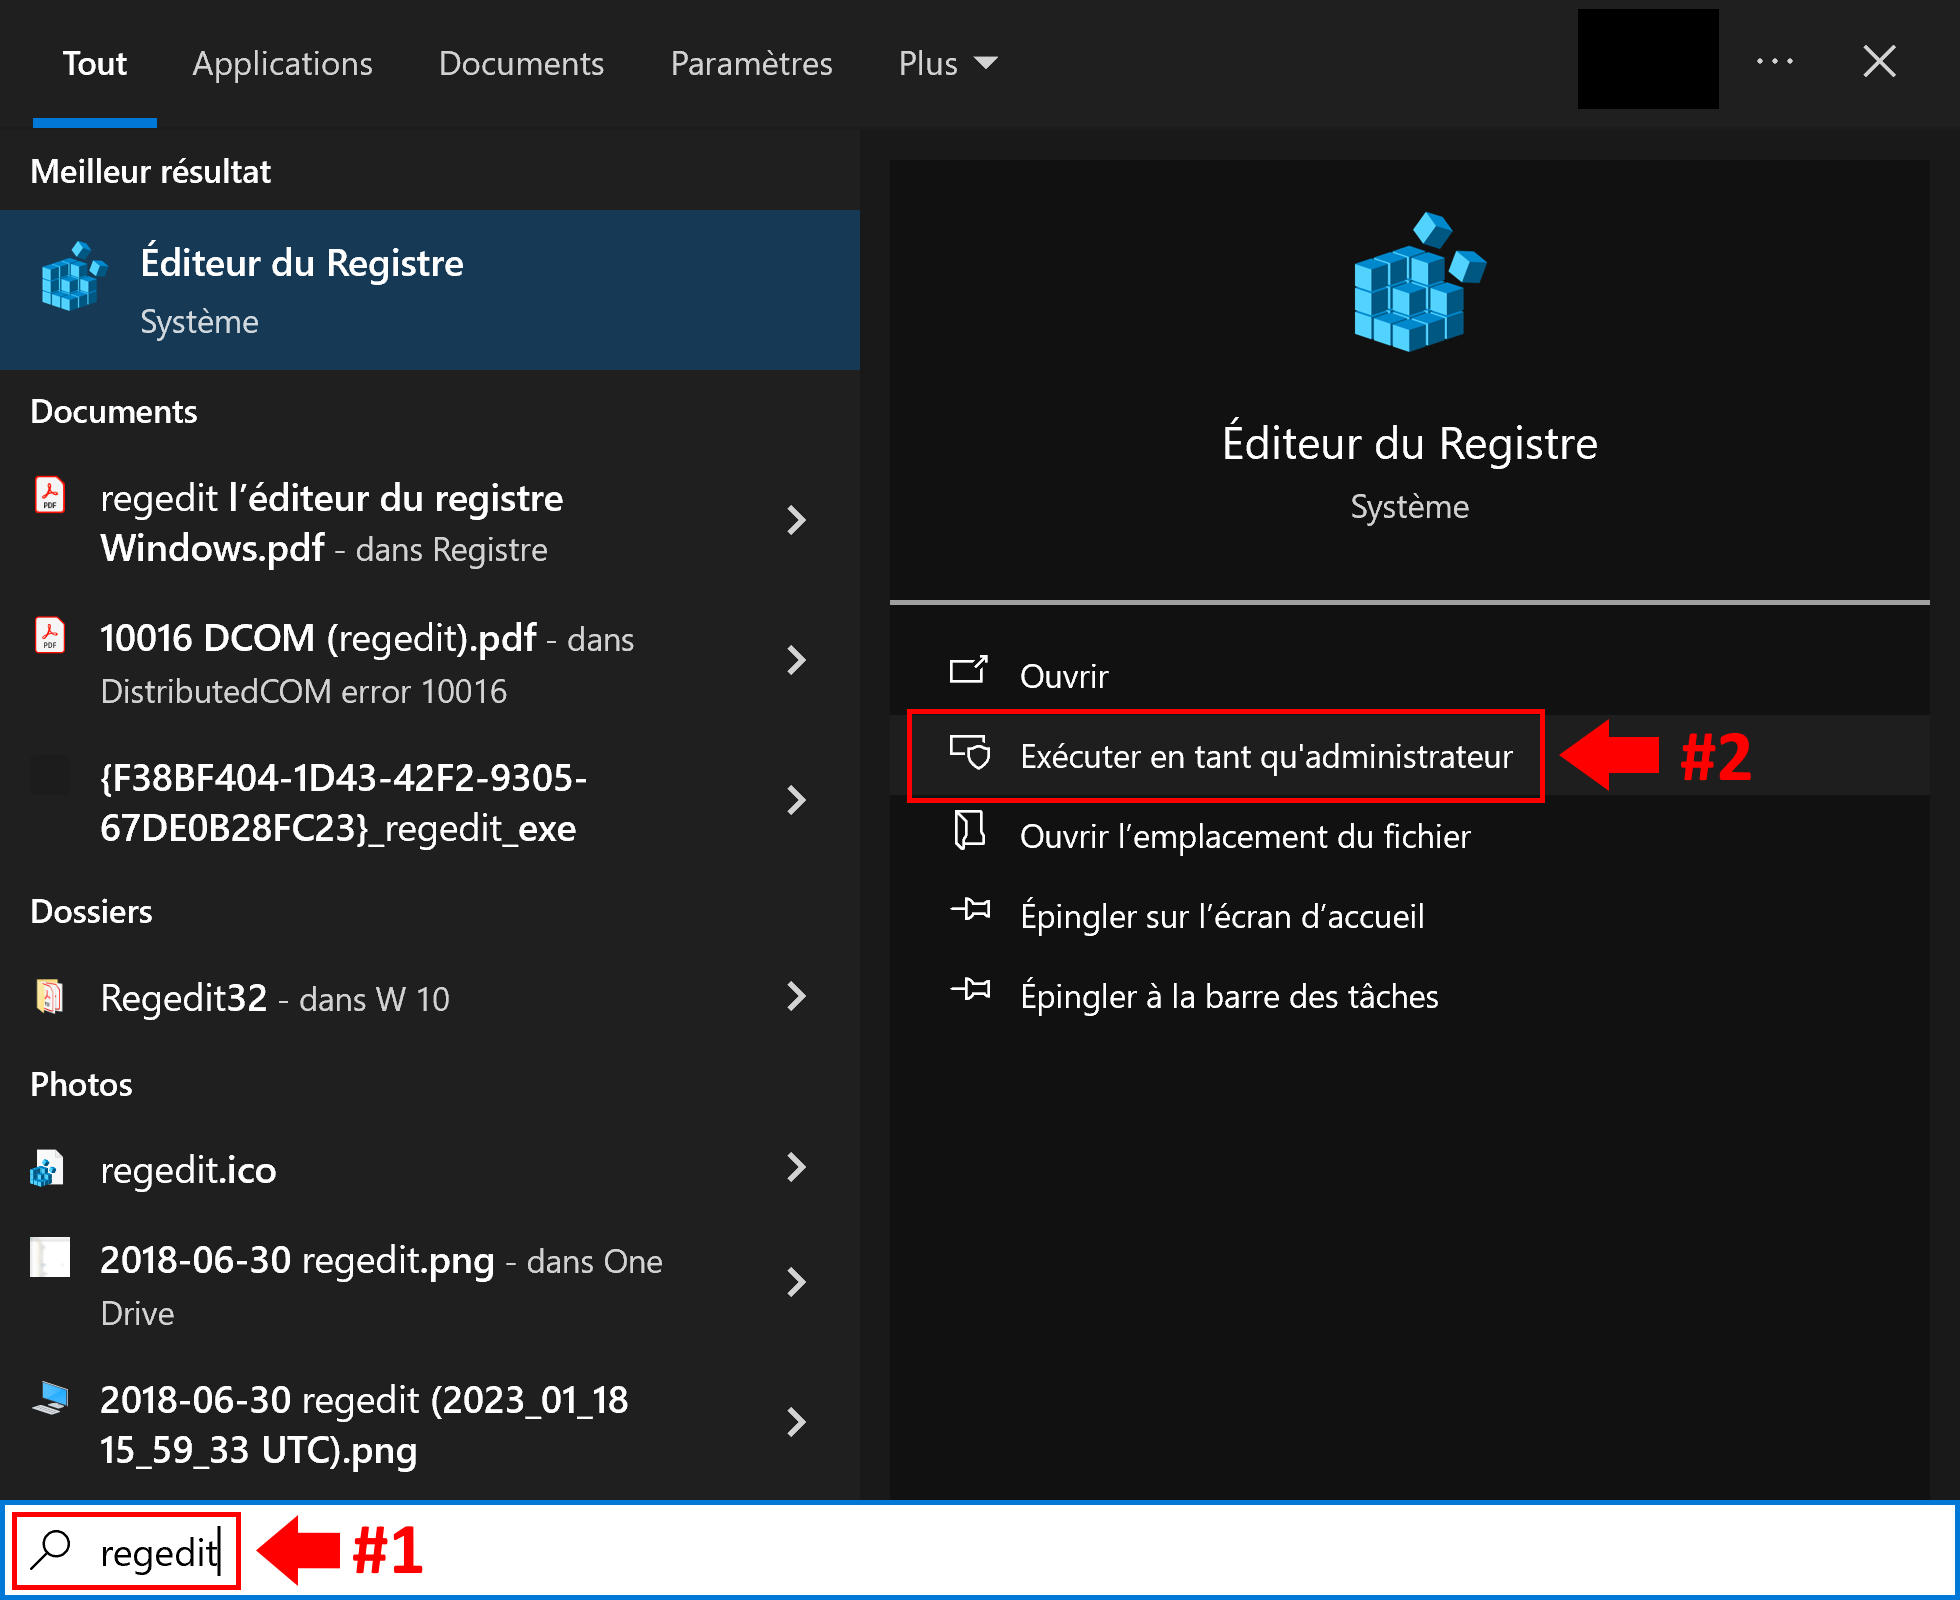This screenshot has height=1600, width=1960.
Task: Click the Ouvrir open icon
Action: [969, 670]
